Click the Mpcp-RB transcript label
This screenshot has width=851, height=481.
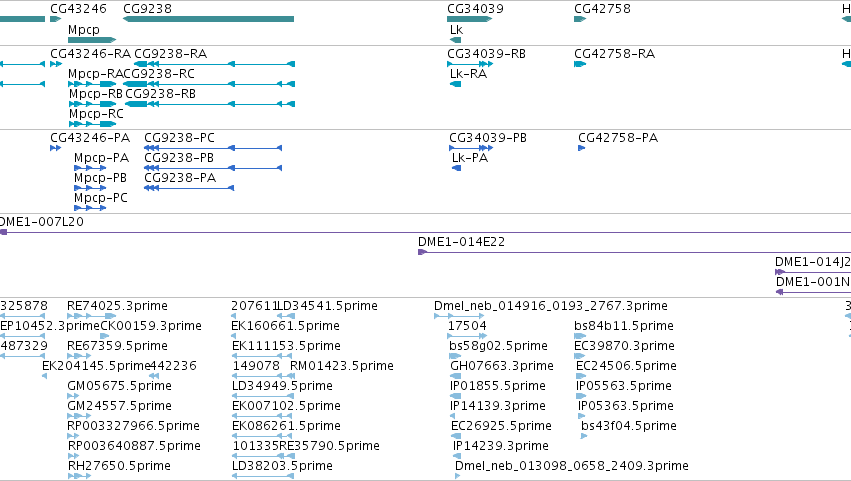96,94
